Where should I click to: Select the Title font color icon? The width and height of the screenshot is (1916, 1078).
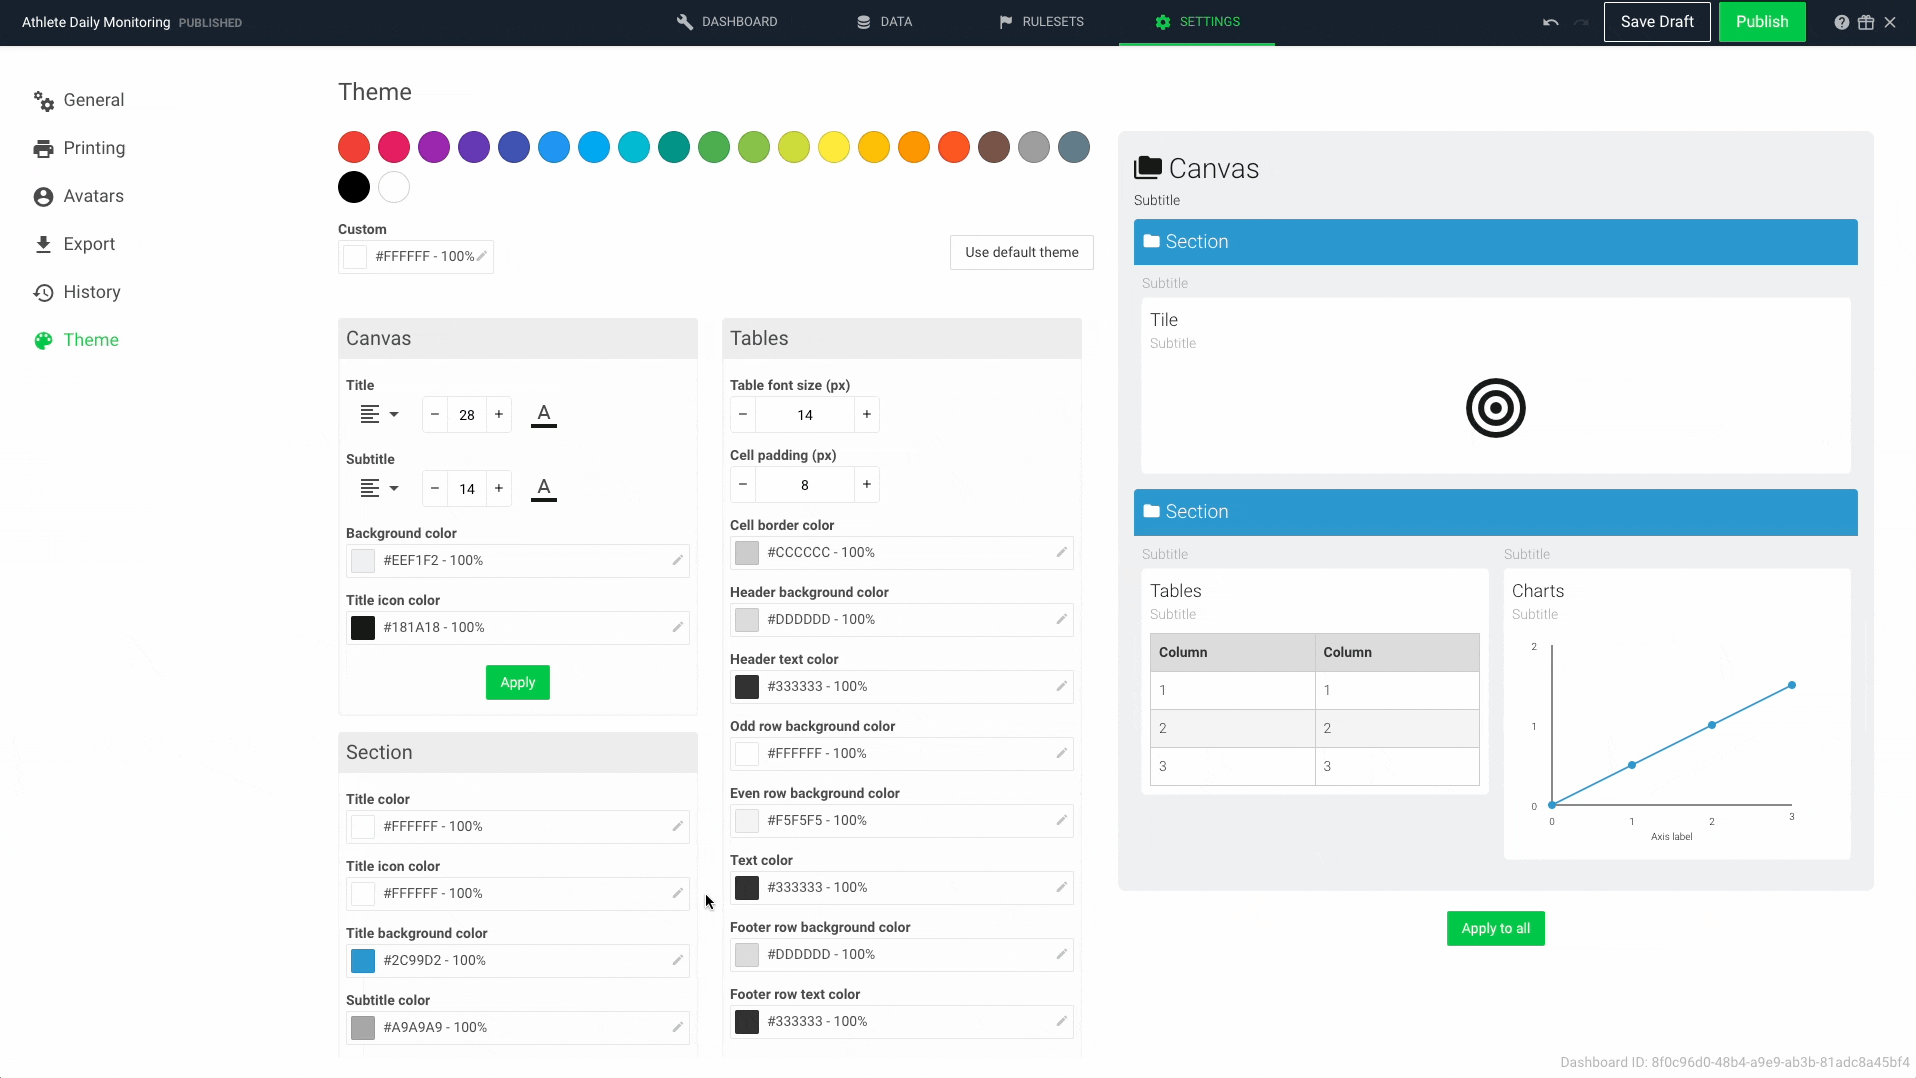pos(543,414)
